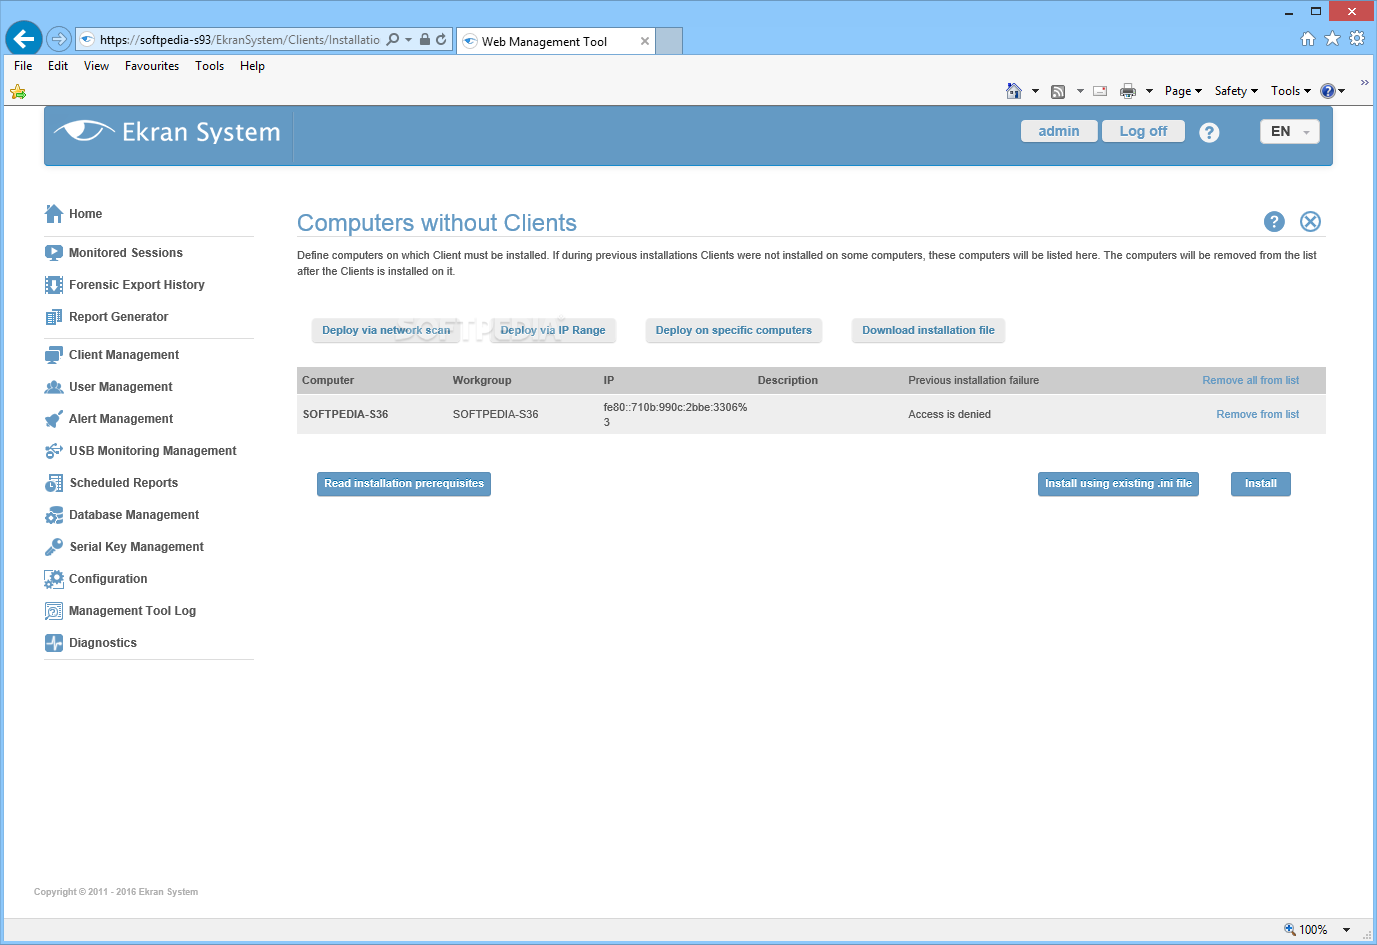1377x945 pixels.
Task: Open the Help menu in menu bar
Action: point(252,66)
